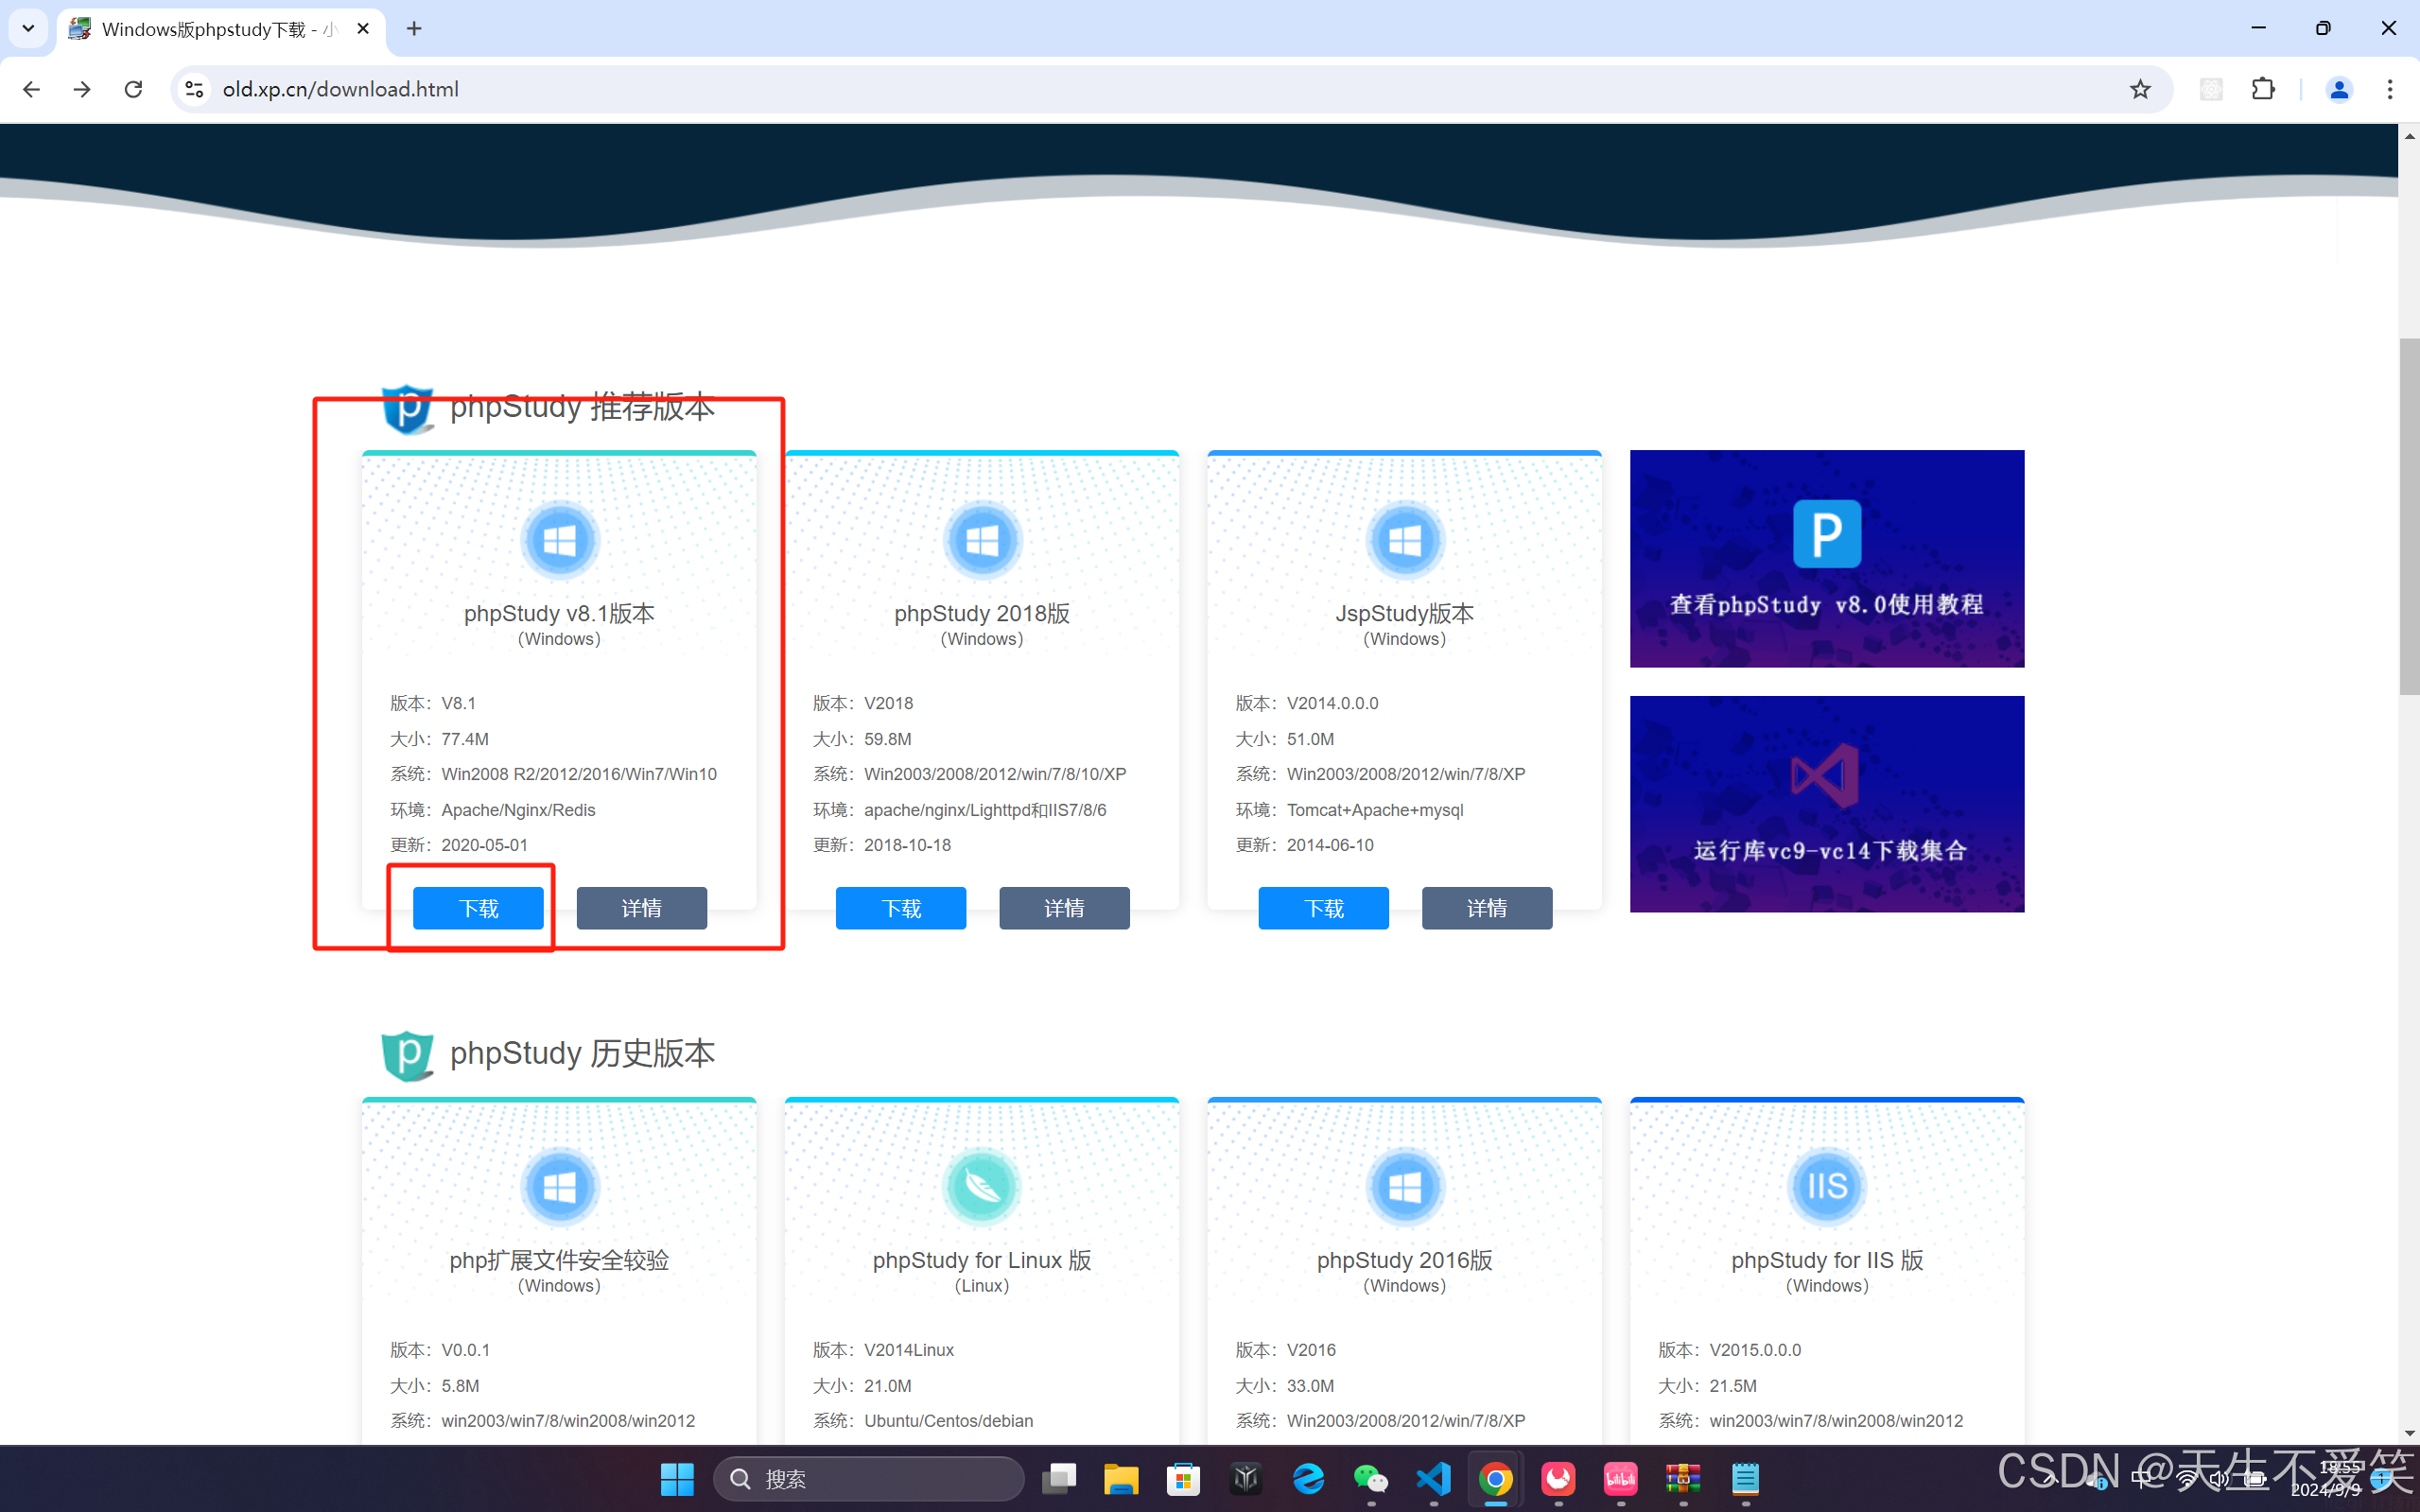Click the scrollbar down arrow
Image resolution: width=2420 pixels, height=1512 pixels.
click(2408, 1433)
